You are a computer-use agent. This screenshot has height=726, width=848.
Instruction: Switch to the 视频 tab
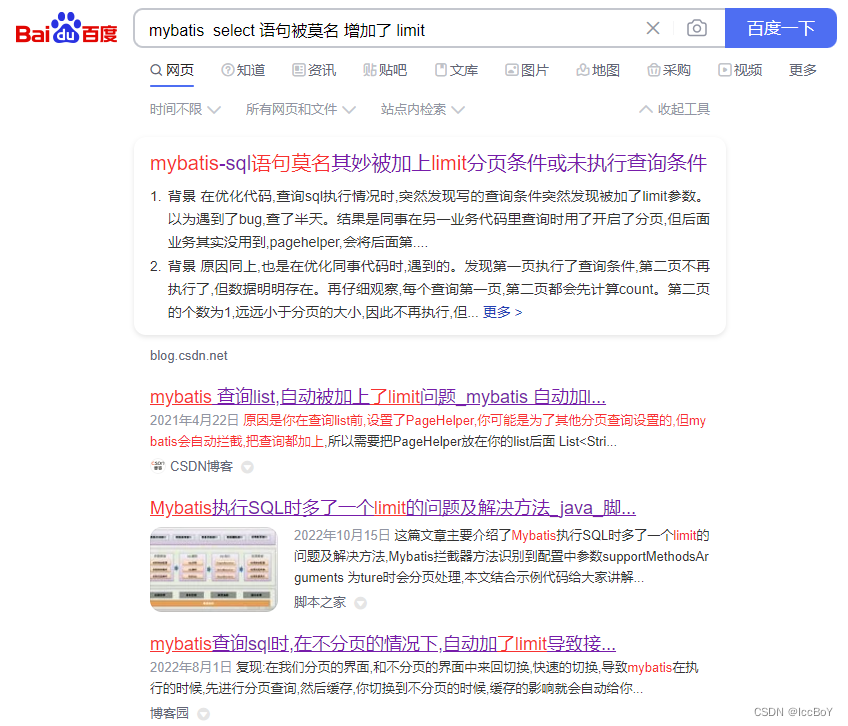coord(740,70)
